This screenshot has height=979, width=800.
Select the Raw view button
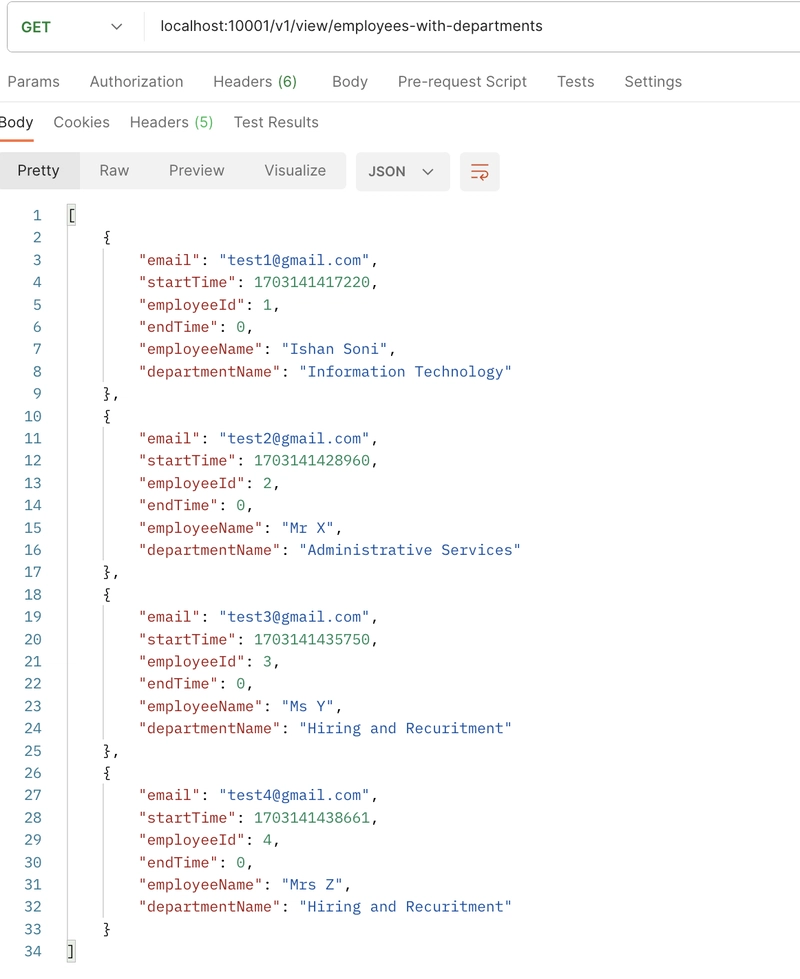tap(114, 170)
